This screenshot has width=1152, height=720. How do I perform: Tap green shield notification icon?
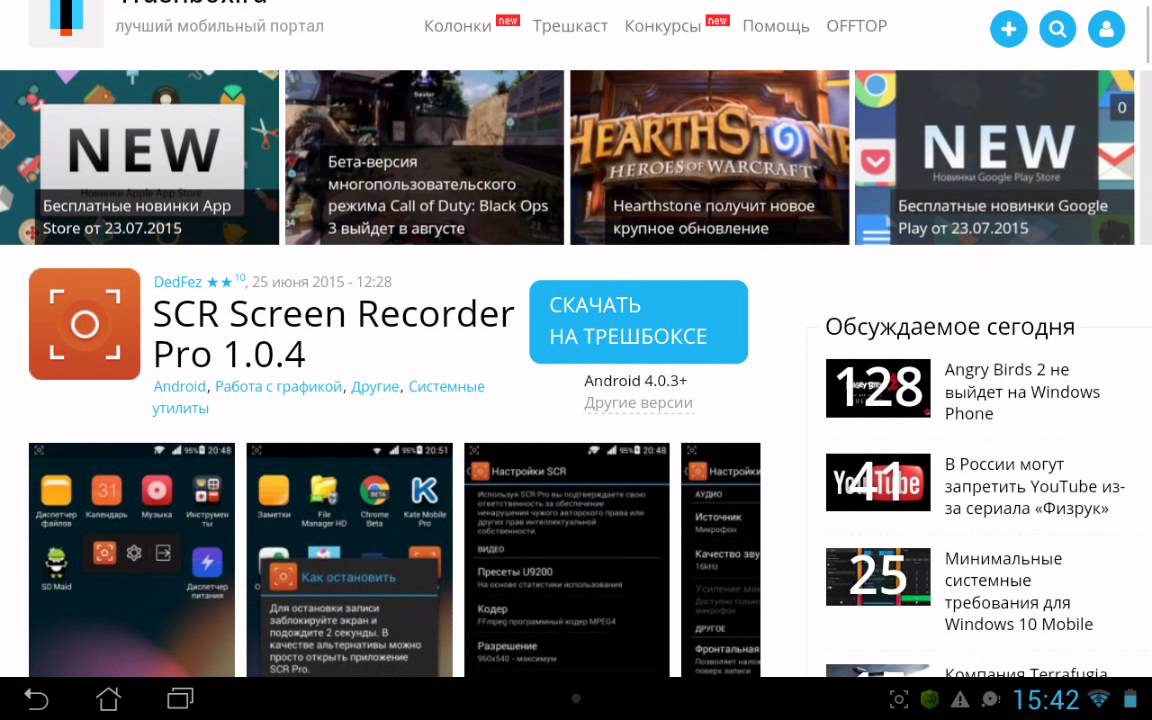tap(930, 699)
